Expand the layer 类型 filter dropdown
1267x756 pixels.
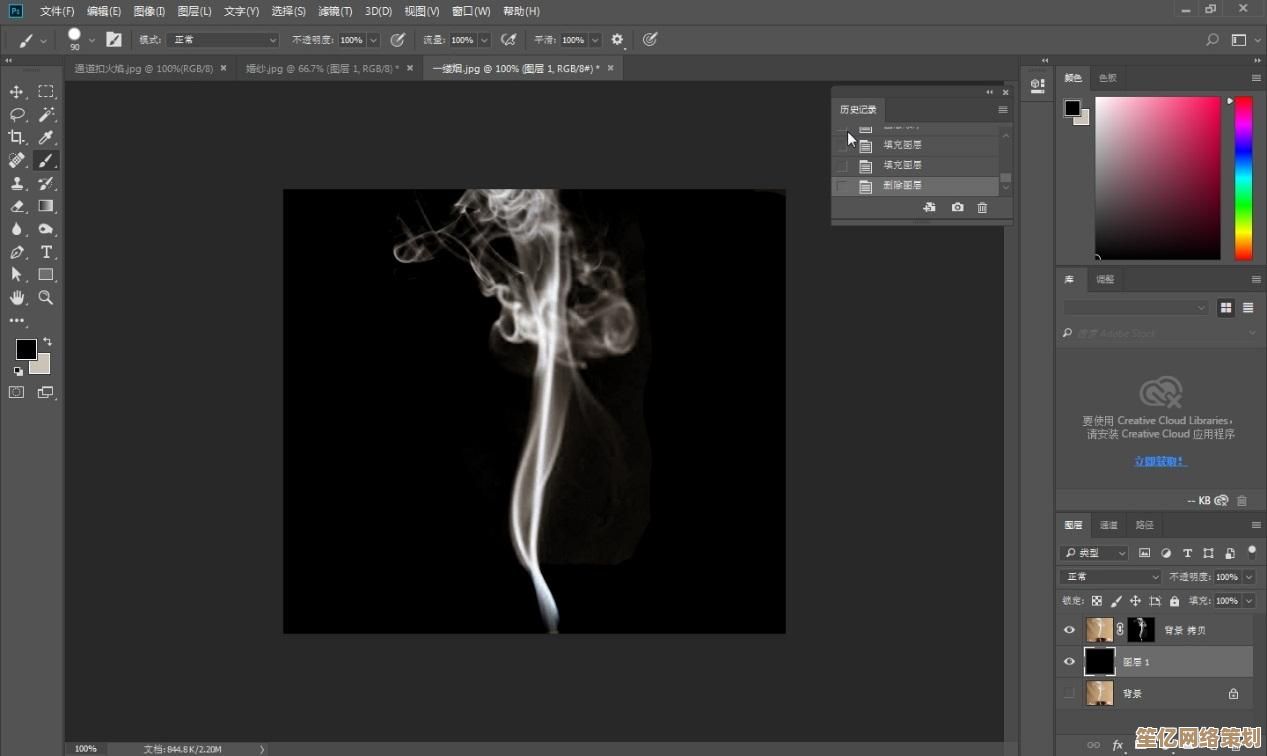pos(1094,553)
